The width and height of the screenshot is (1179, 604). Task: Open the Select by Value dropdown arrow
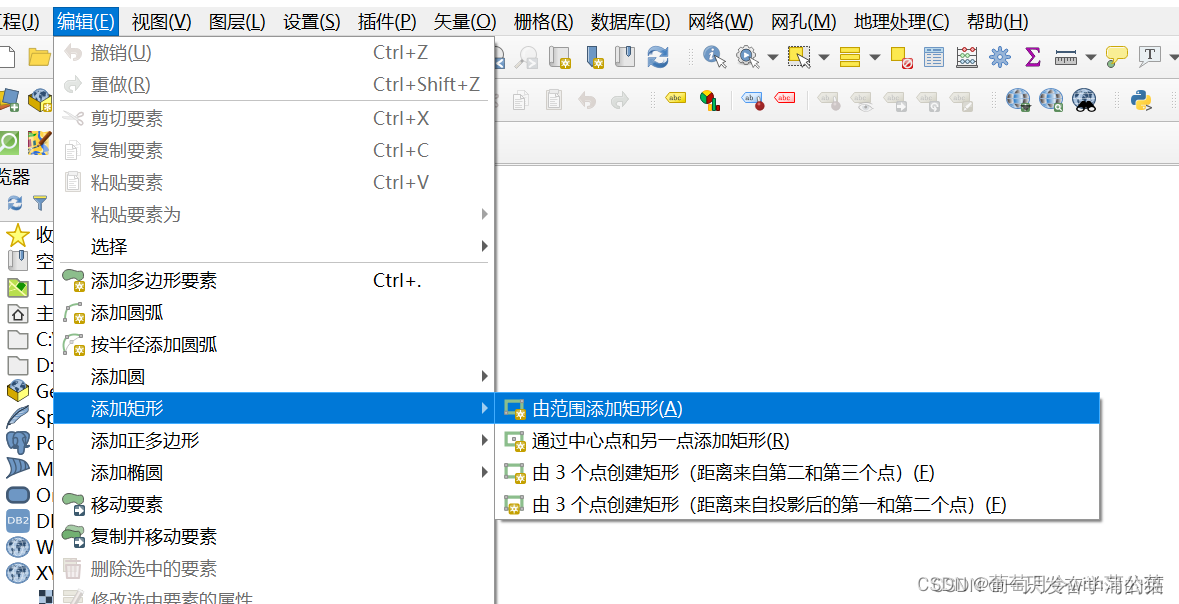pyautogui.click(x=874, y=57)
